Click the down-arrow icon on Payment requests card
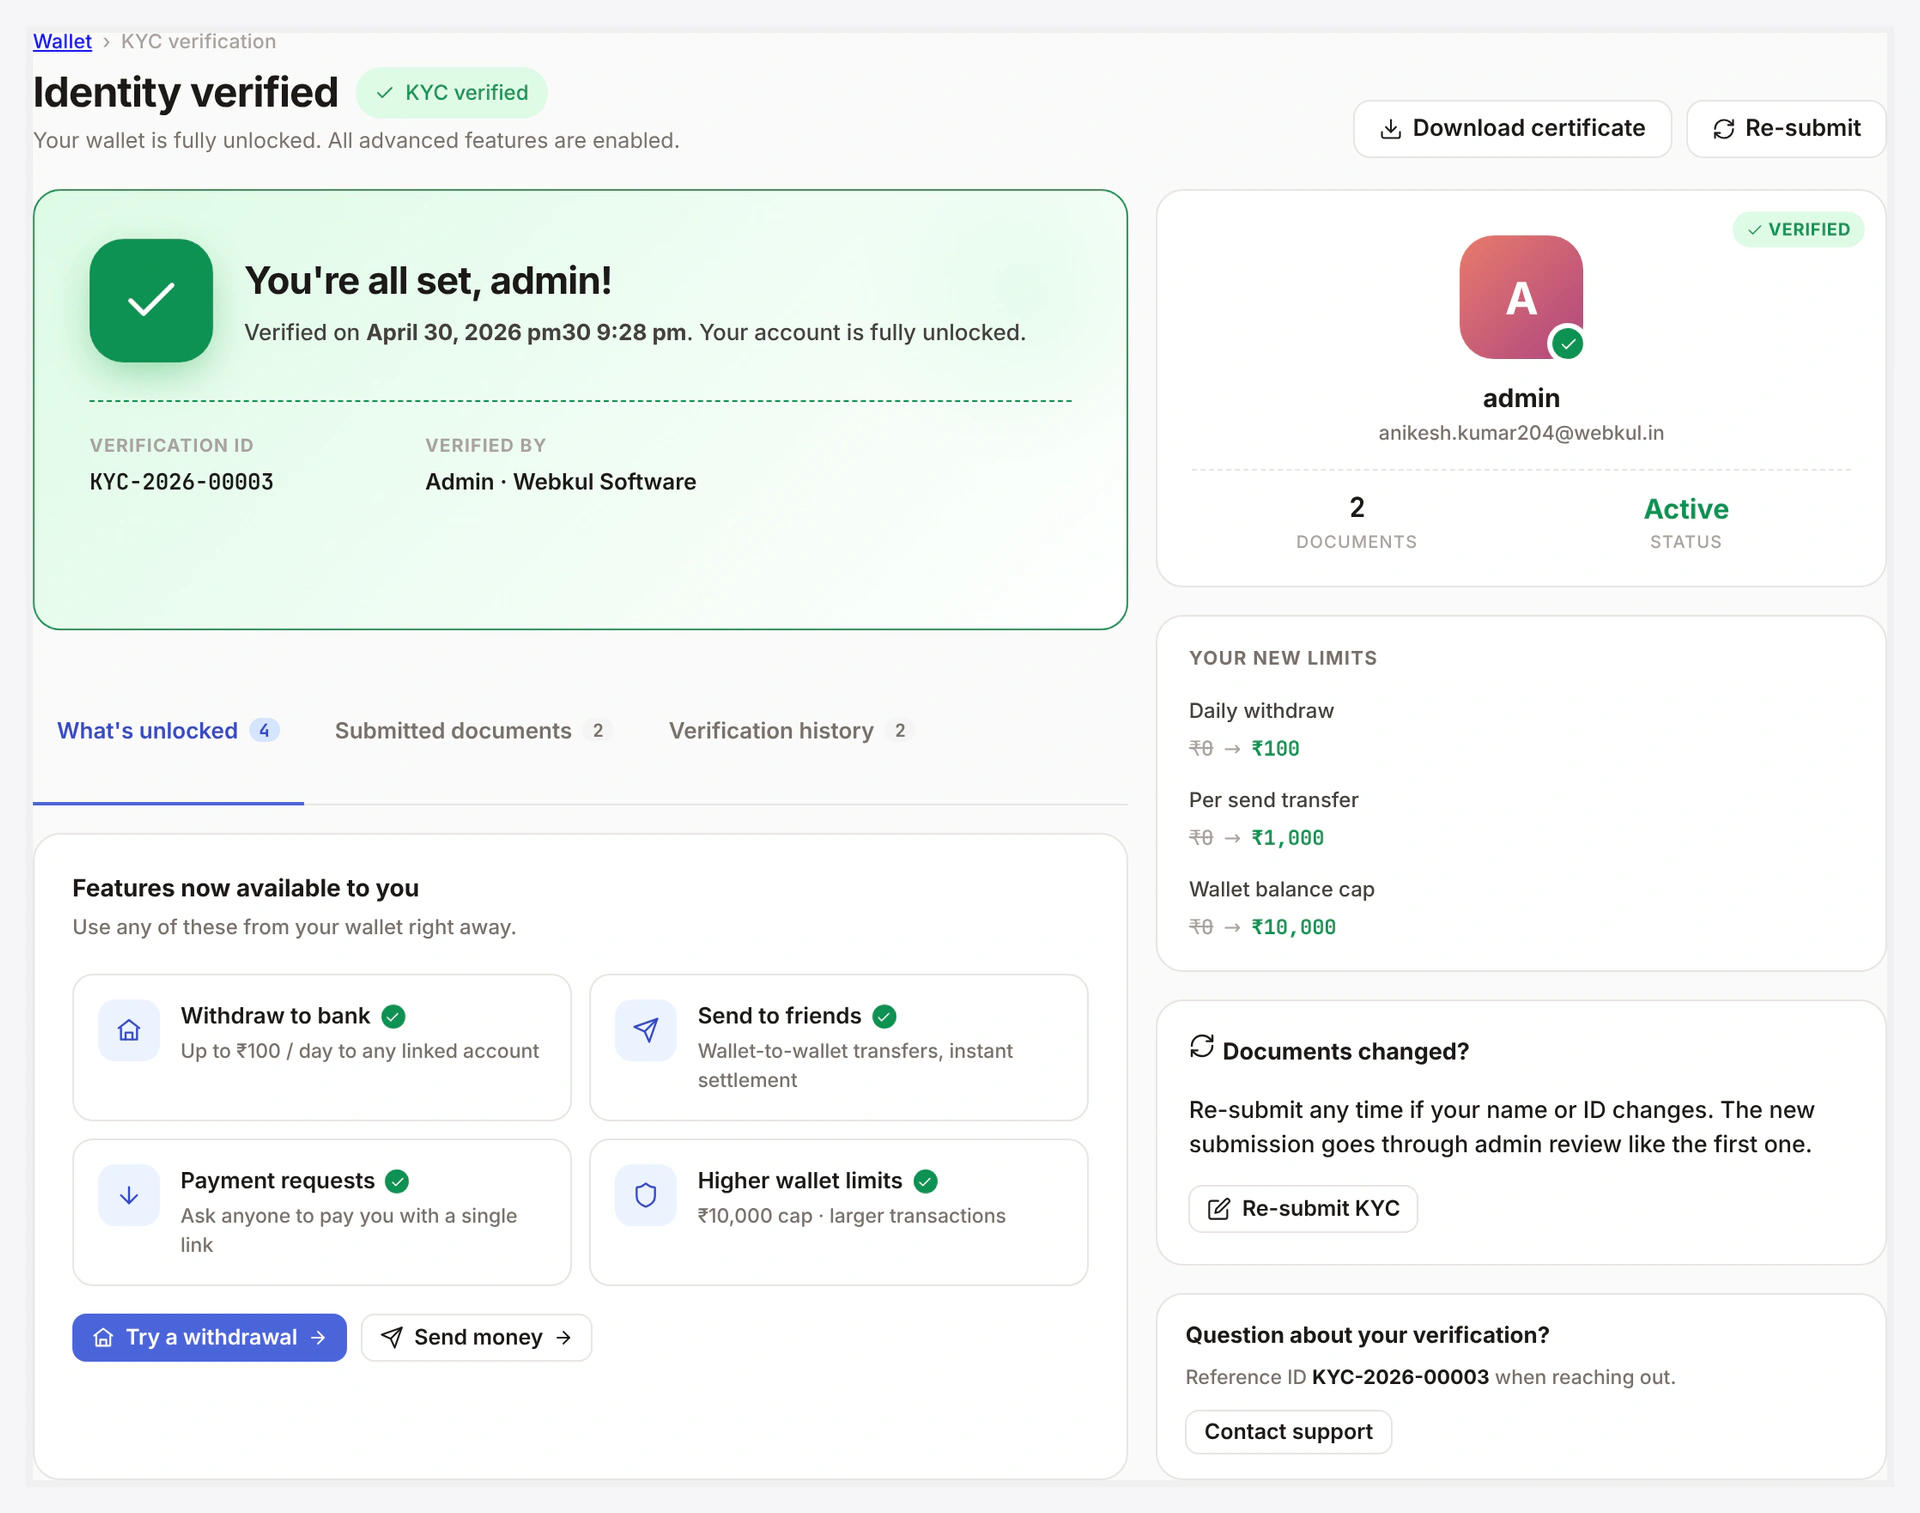 (129, 1195)
